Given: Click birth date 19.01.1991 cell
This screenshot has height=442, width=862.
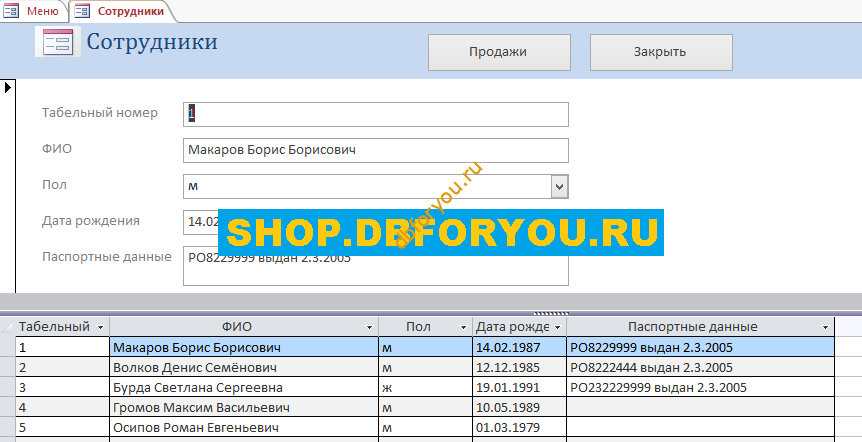Looking at the screenshot, I should [520, 388].
